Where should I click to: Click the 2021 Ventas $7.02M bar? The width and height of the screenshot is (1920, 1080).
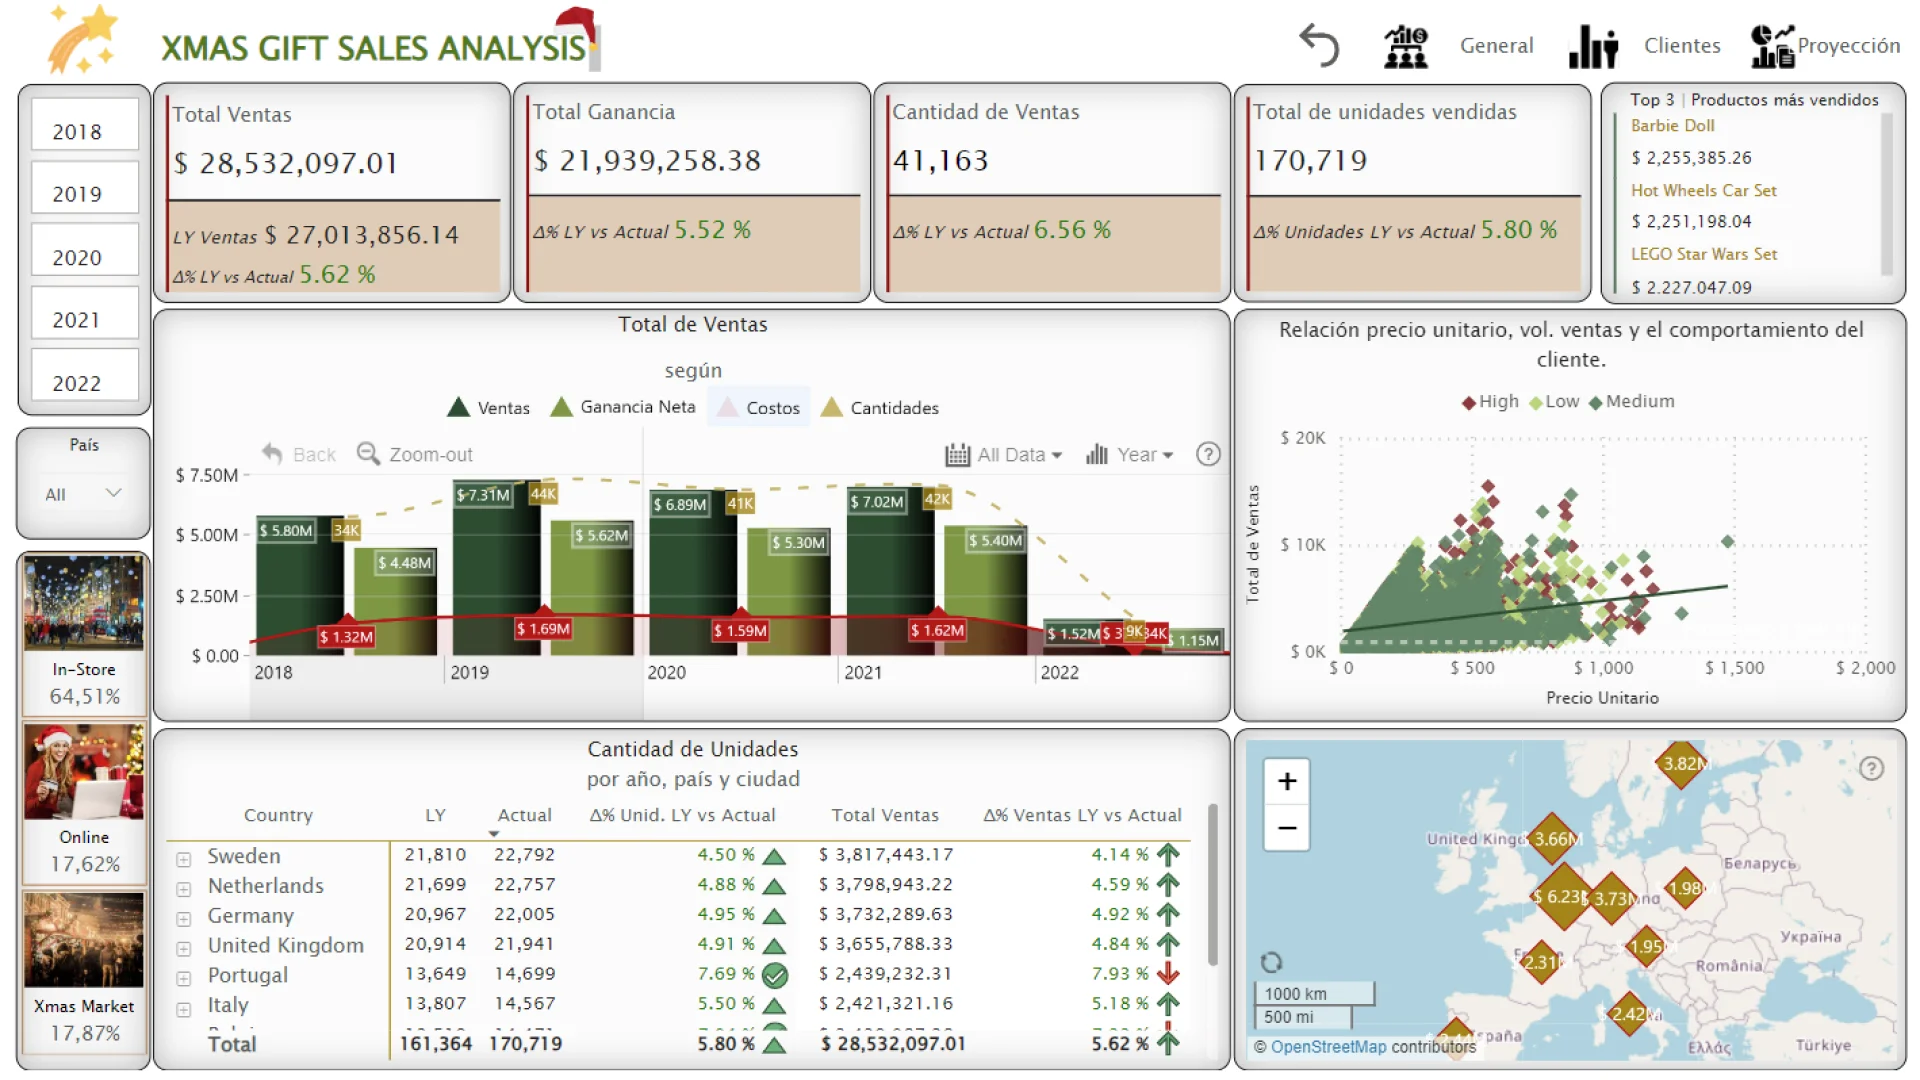(x=890, y=570)
